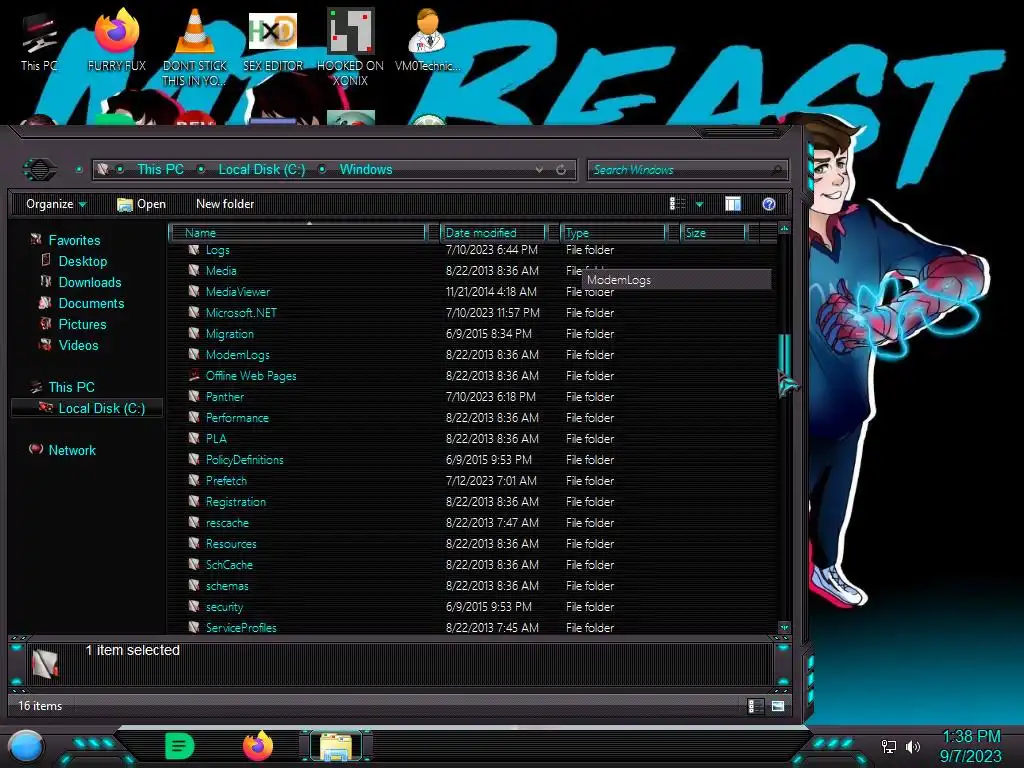Open address bar history dropdown
Screen dimensions: 1024x768
[x=539, y=170]
